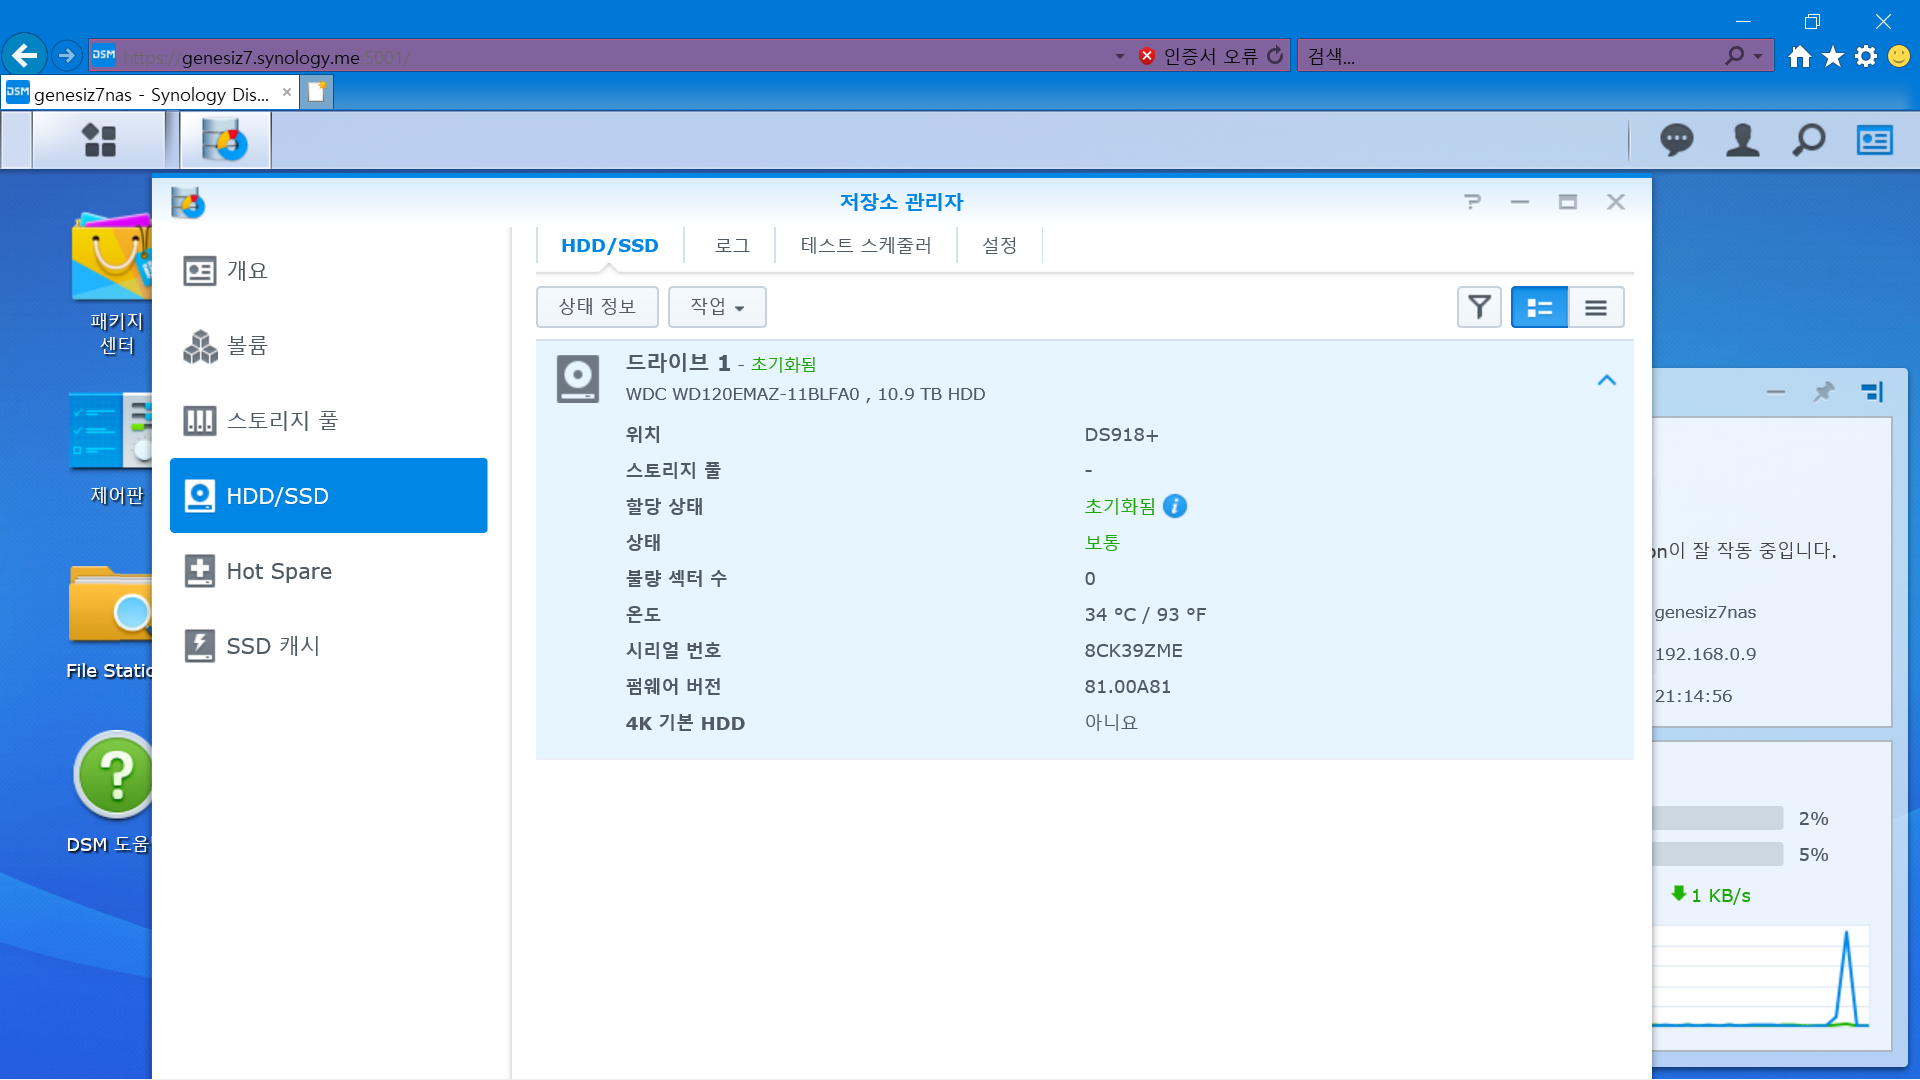This screenshot has height=1080, width=1920.
Task: Open 스토리지 풀 in the sidebar
Action: tap(328, 421)
